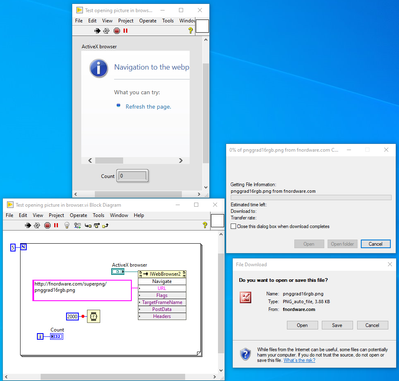Image resolution: width=399 pixels, height=381 pixels.
Task: Open context help in Block Diagram window
Action: point(205,225)
